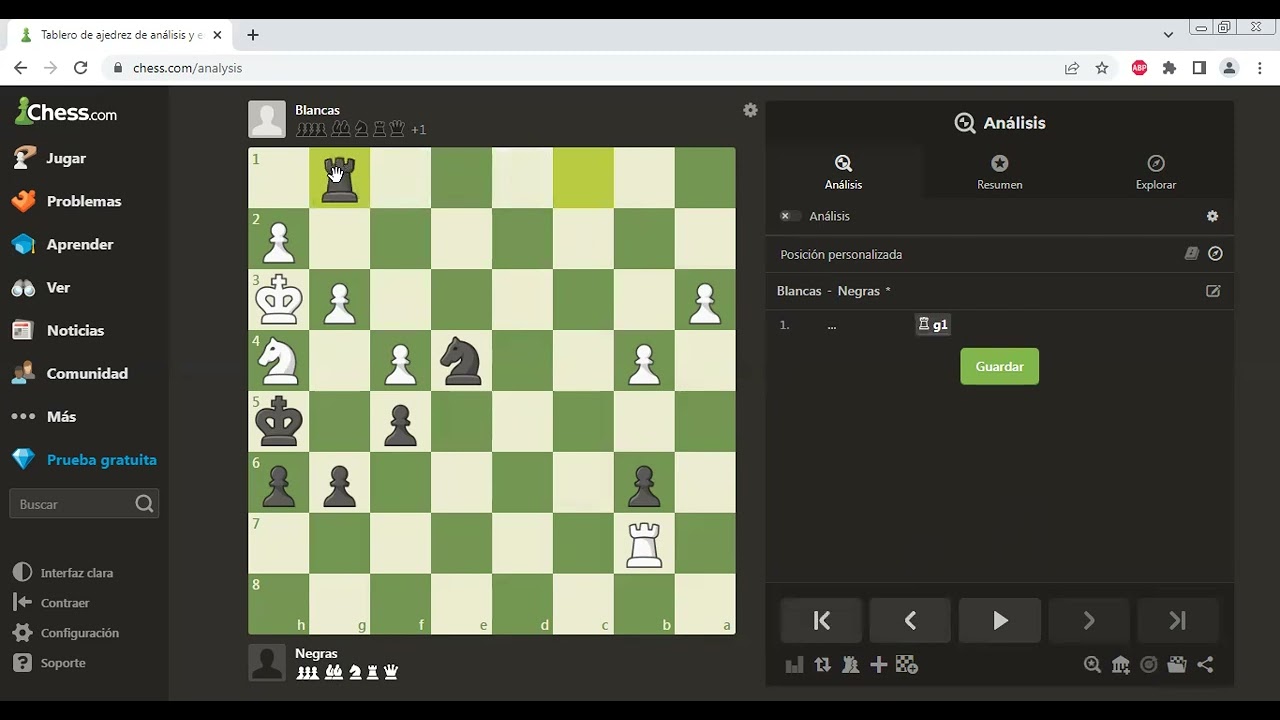Click the white rook on b7

click(644, 544)
